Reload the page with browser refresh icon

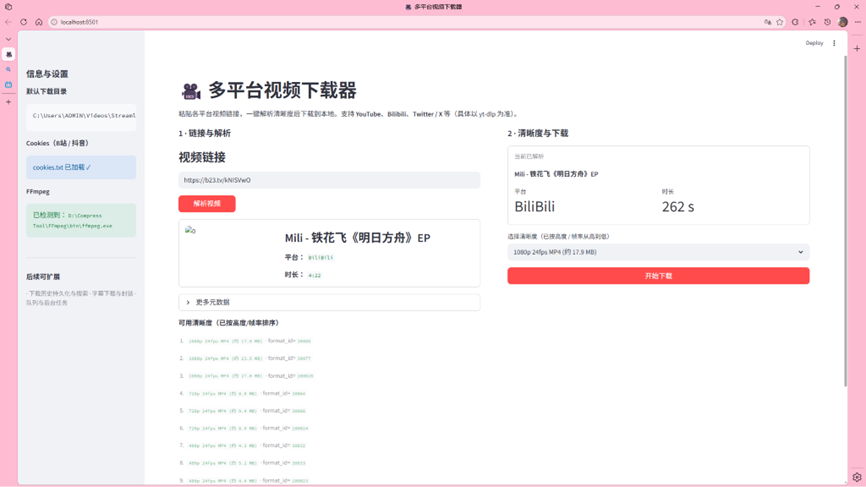tap(24, 22)
